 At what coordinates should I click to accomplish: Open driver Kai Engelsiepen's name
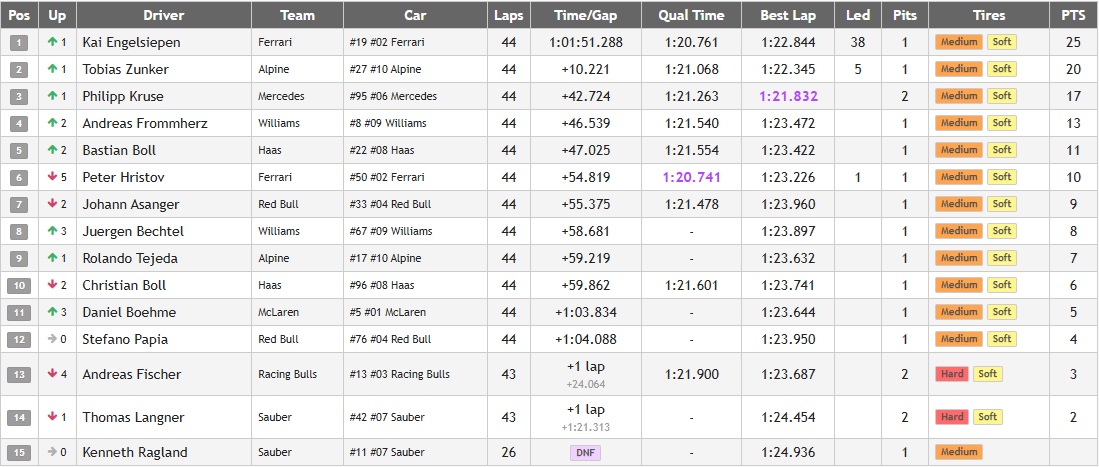[132, 43]
